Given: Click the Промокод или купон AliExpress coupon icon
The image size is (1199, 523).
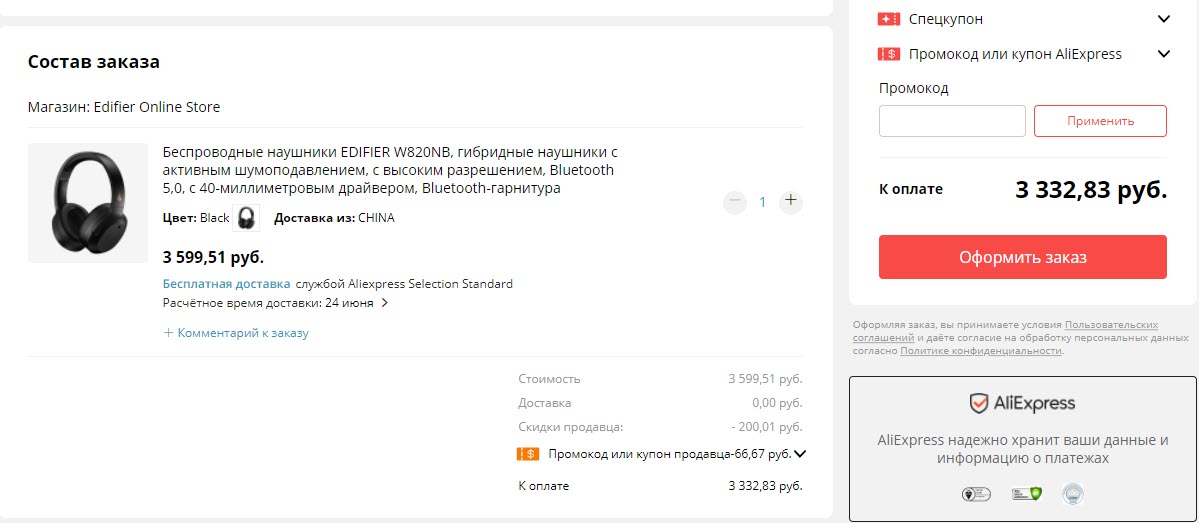Looking at the screenshot, I should [889, 54].
